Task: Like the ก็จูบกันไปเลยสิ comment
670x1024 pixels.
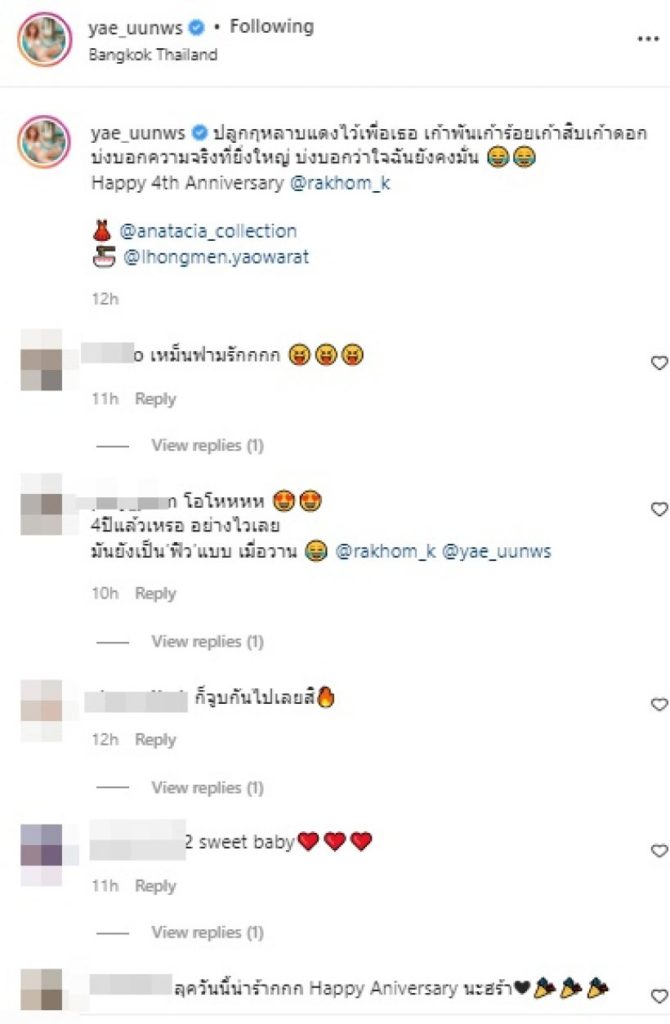Action: tap(660, 705)
